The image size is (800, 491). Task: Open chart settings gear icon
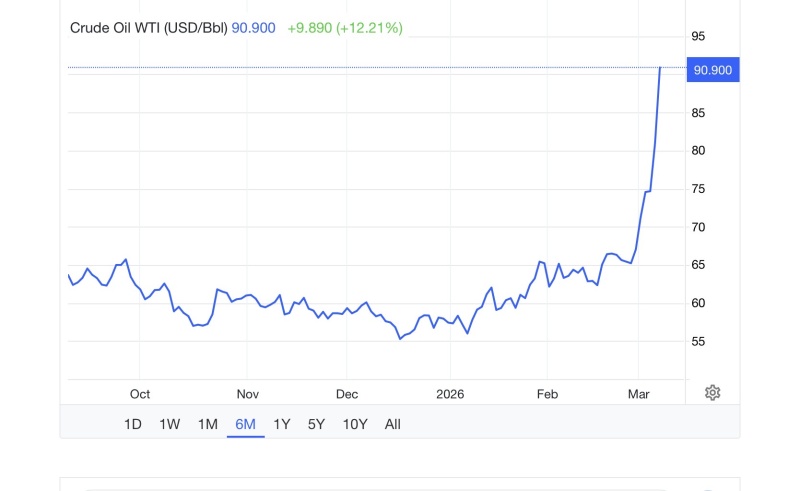coord(712,392)
